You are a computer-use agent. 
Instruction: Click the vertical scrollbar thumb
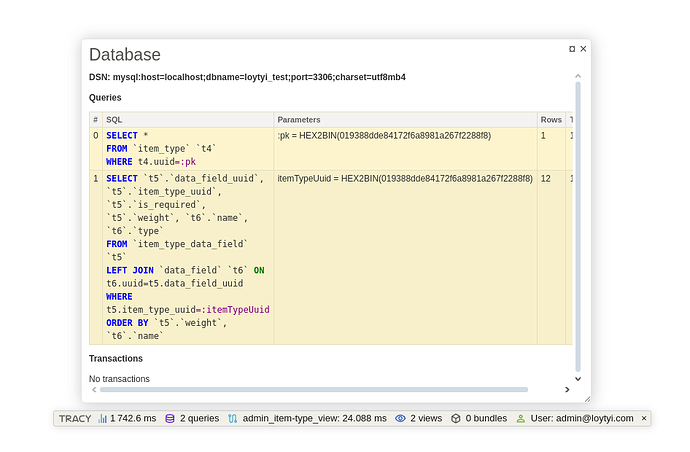tap(578, 227)
